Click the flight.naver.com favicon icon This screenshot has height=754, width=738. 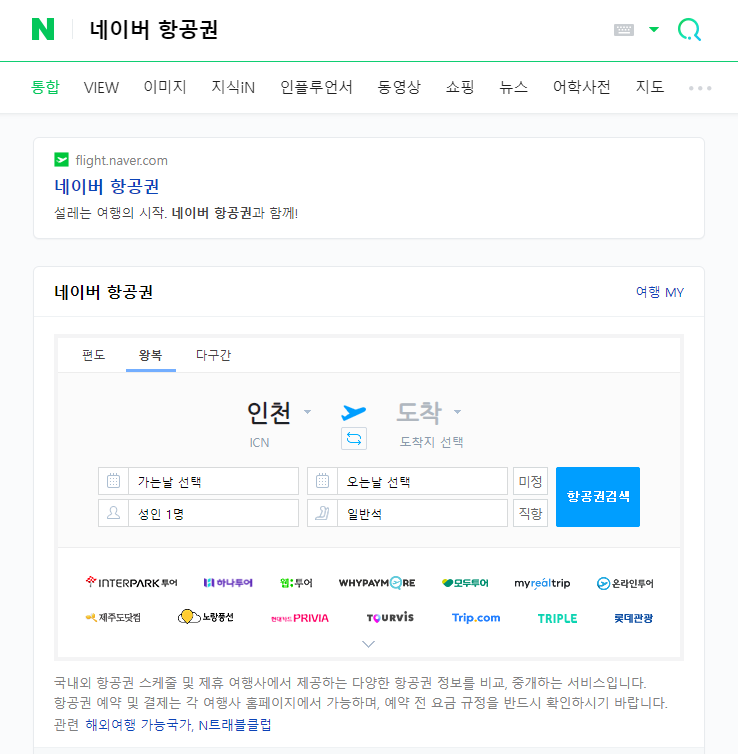tap(62, 160)
